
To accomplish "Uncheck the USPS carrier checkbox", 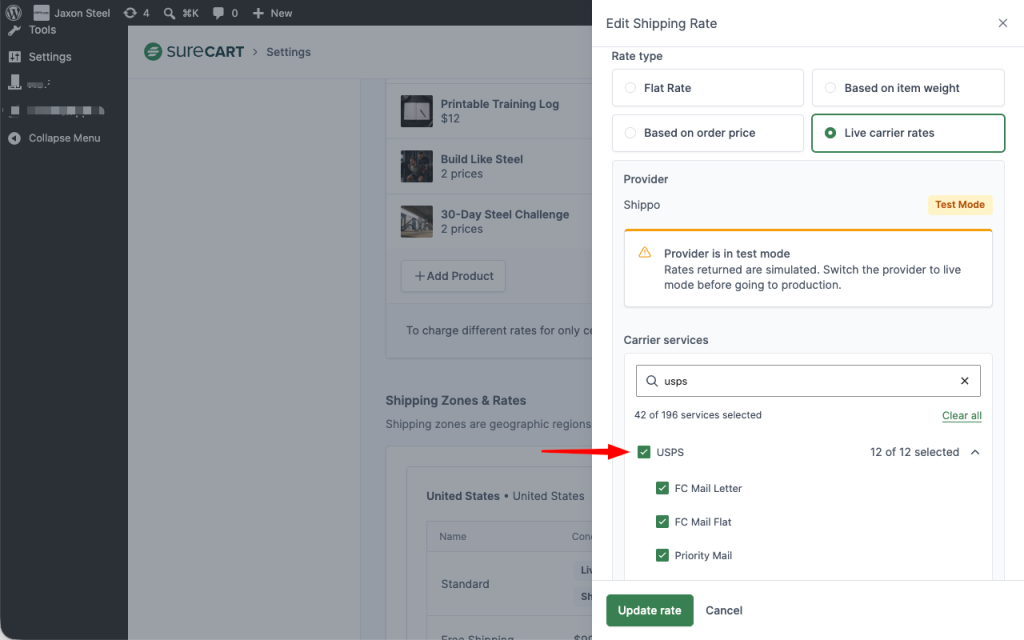I will coord(644,452).
